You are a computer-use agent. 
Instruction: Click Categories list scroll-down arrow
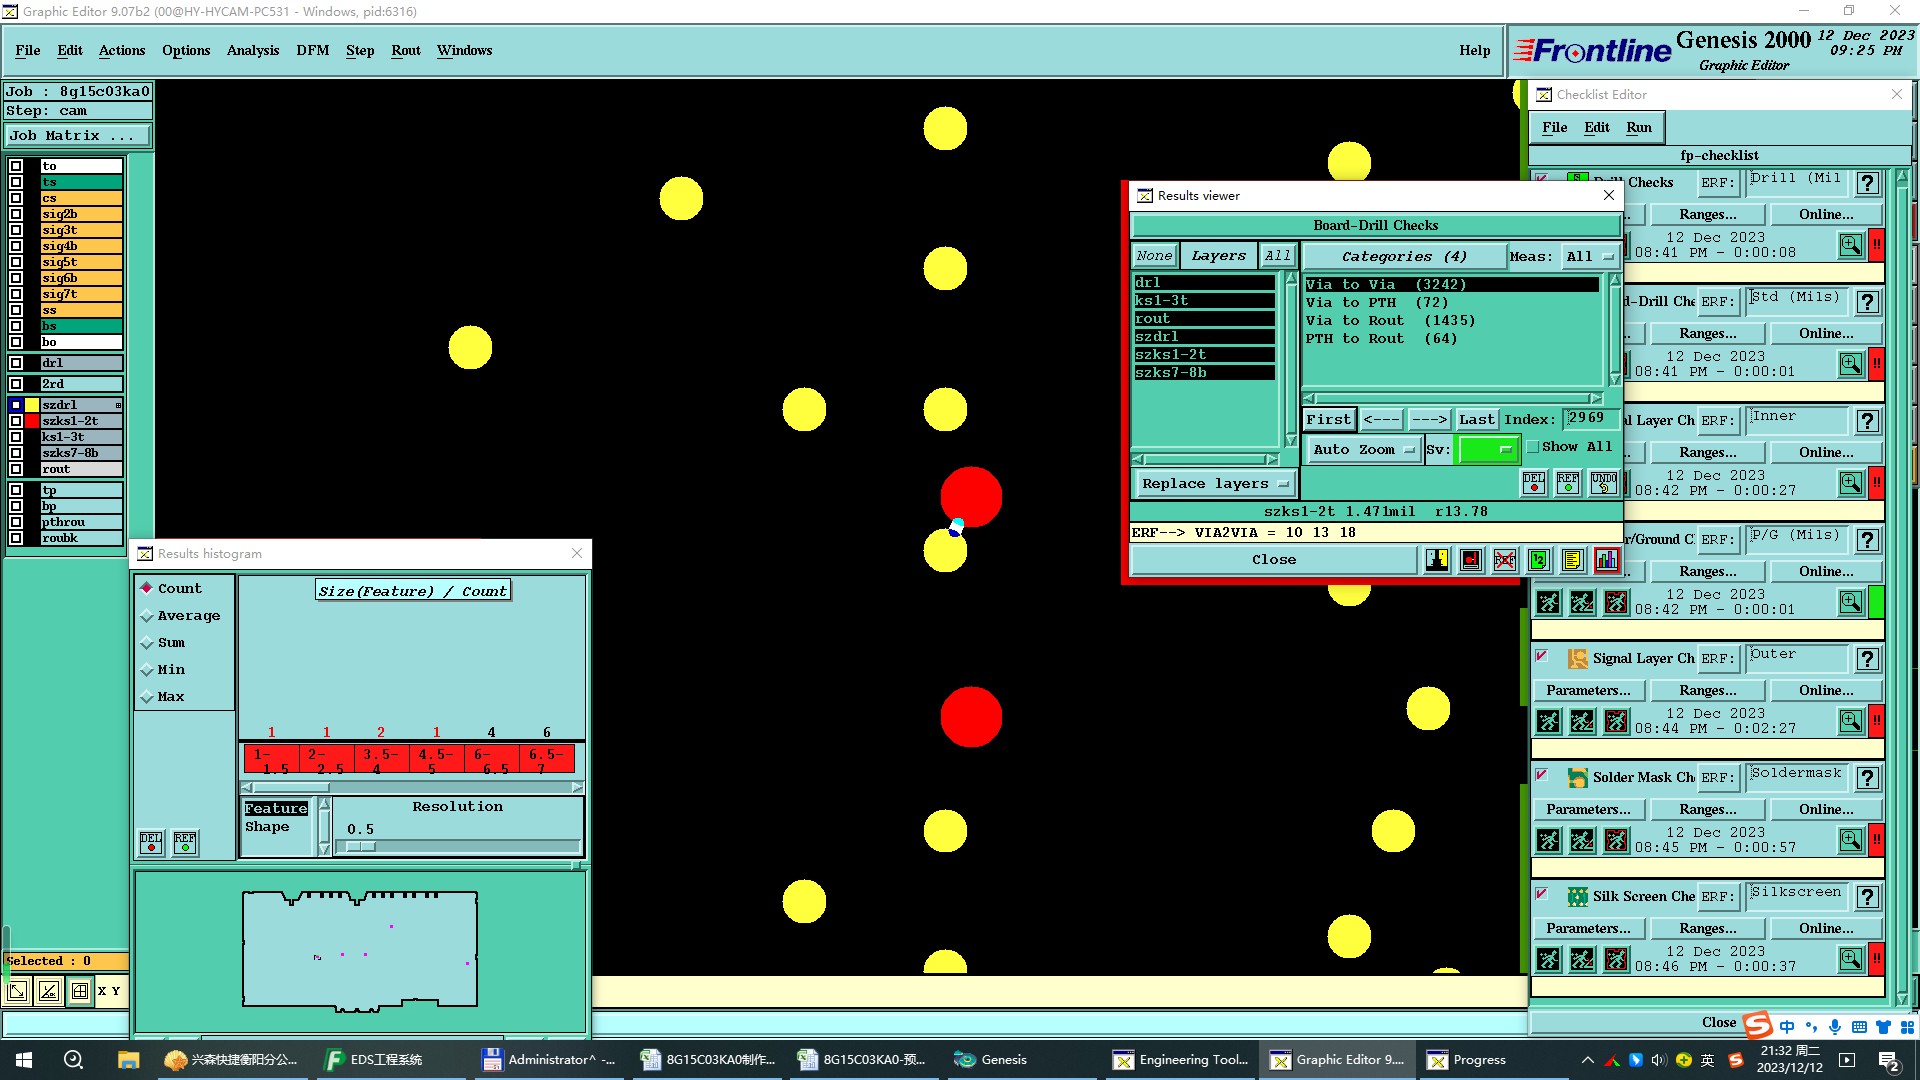(x=1614, y=379)
